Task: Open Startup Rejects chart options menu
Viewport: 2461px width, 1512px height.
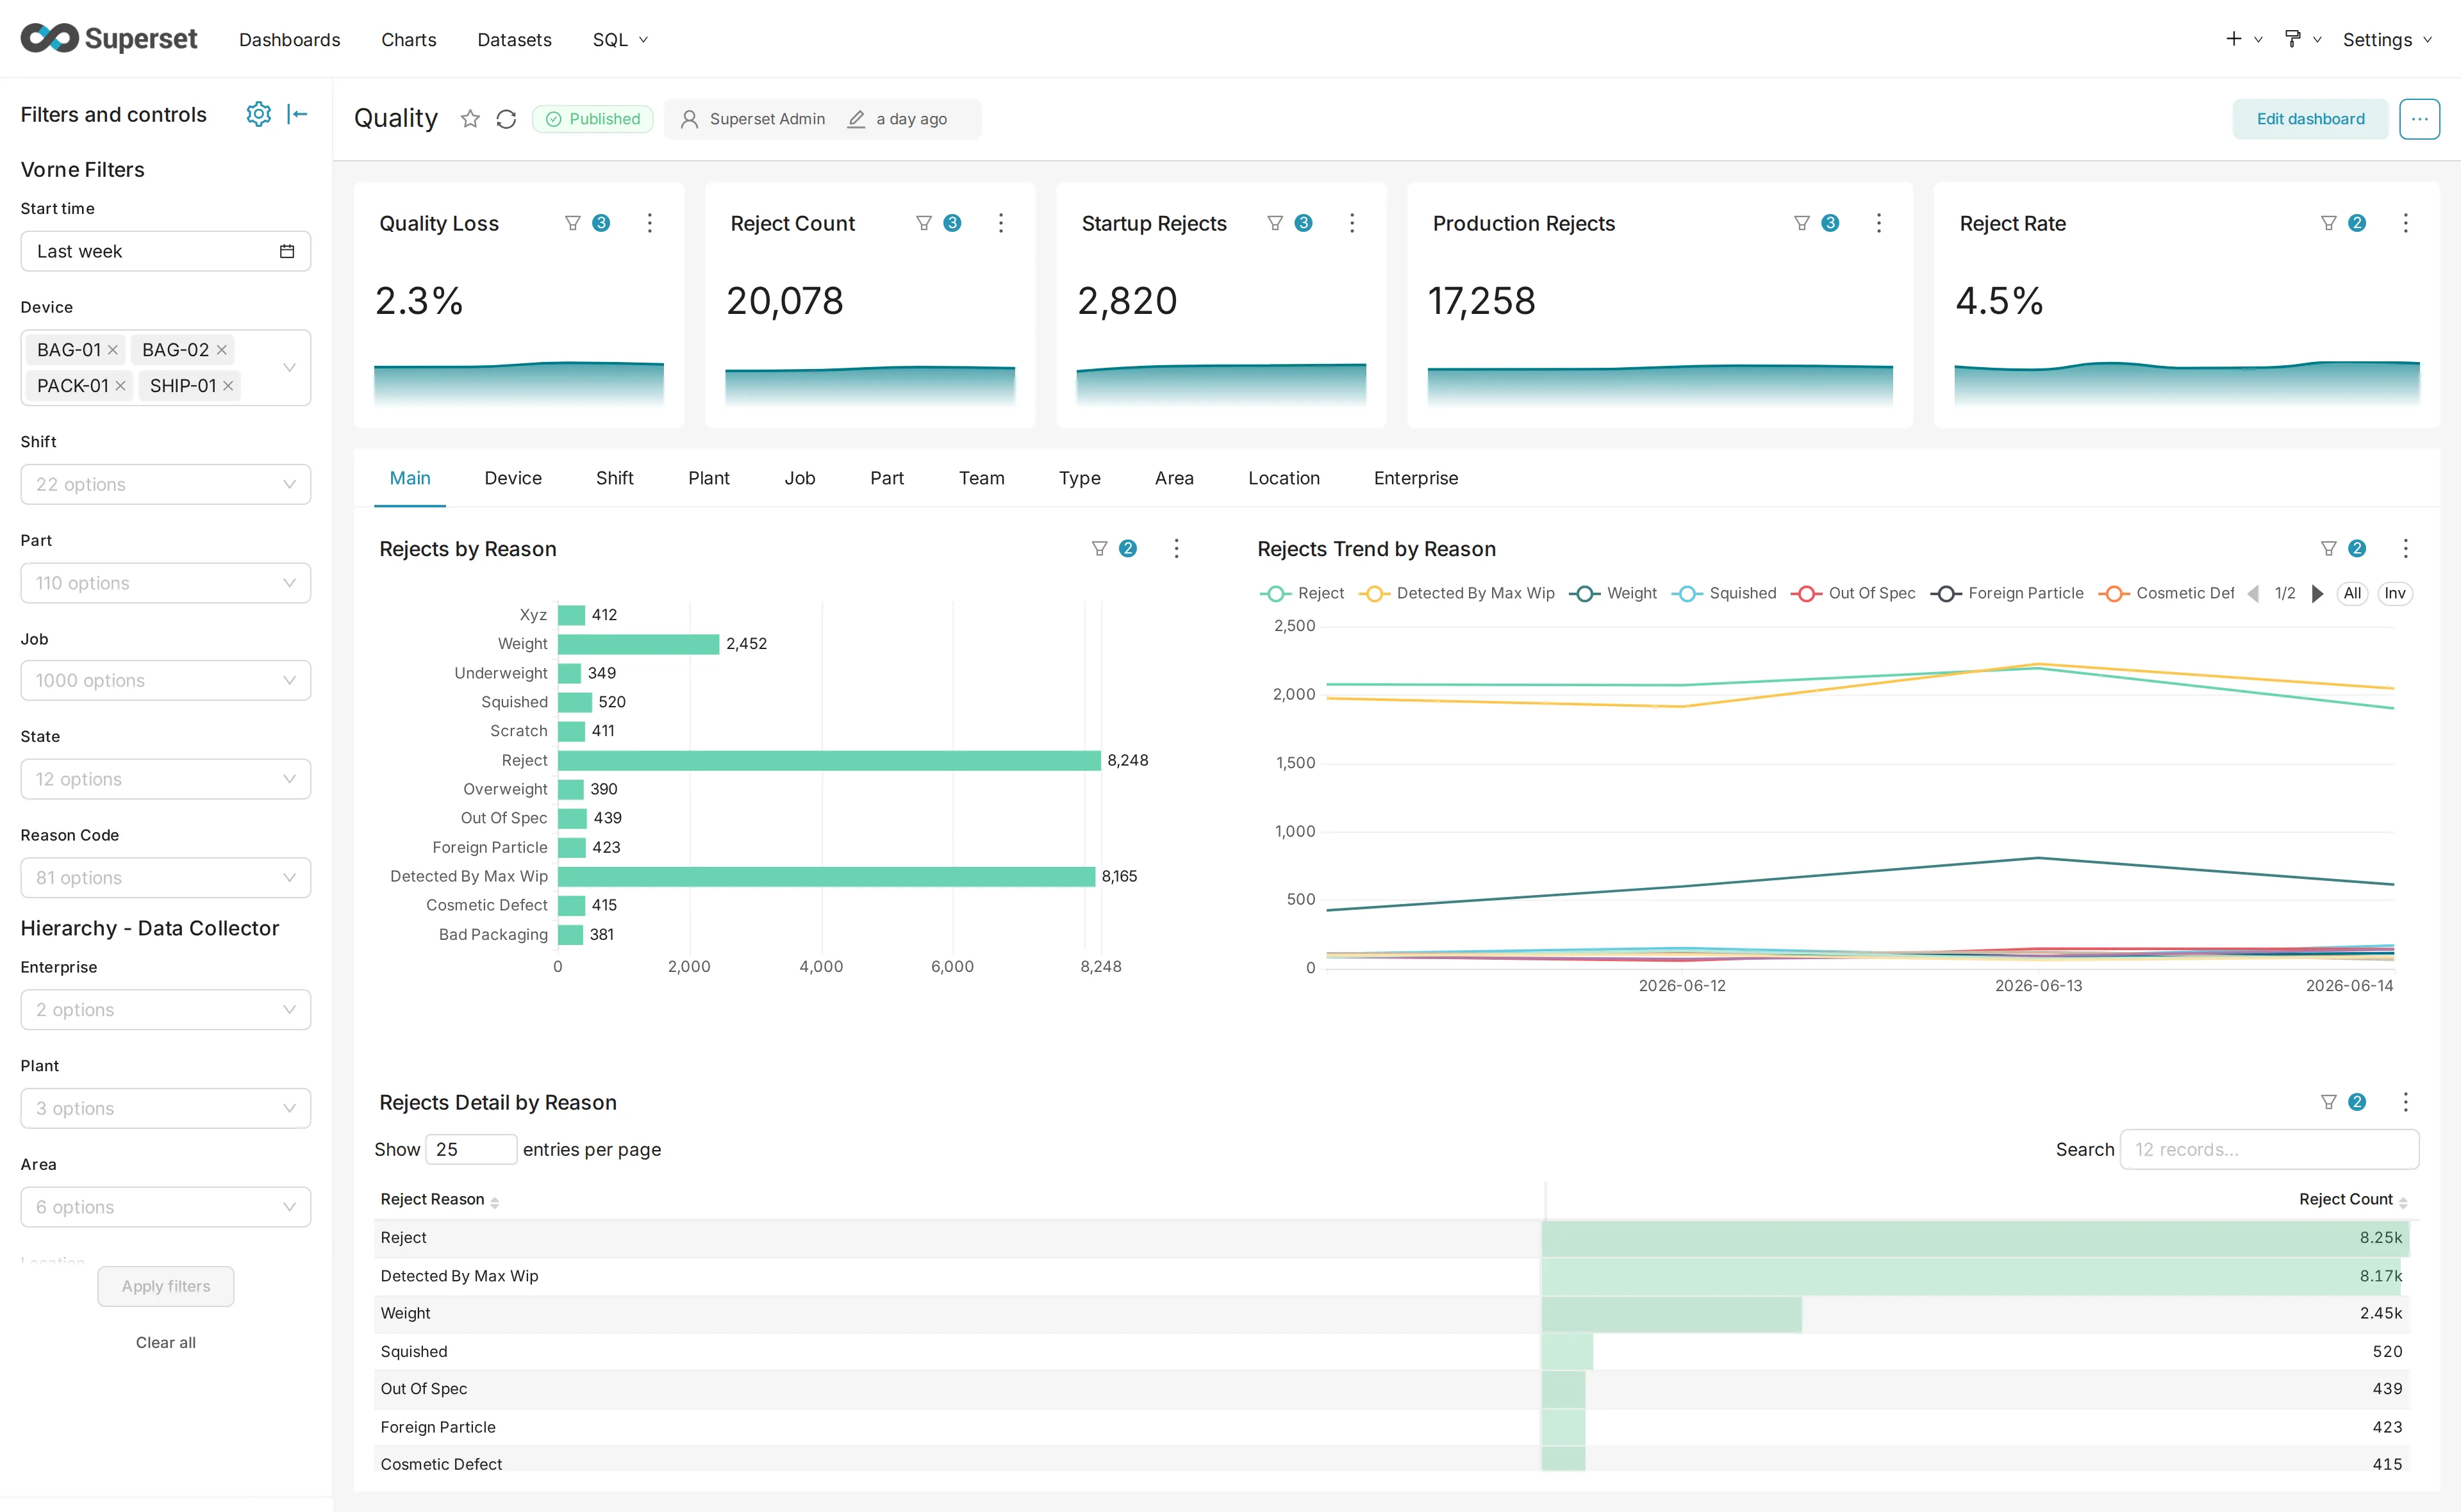Action: 1352,223
